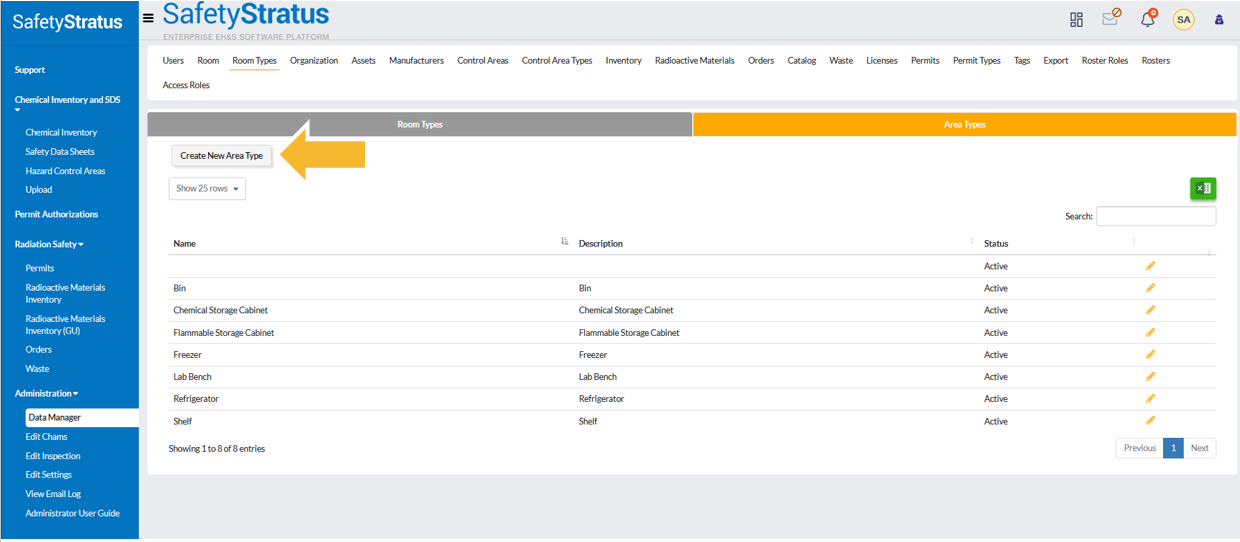Screen dimensions: 1240x542
Task: Click the edit pencil for Freezer
Action: coord(1150,354)
